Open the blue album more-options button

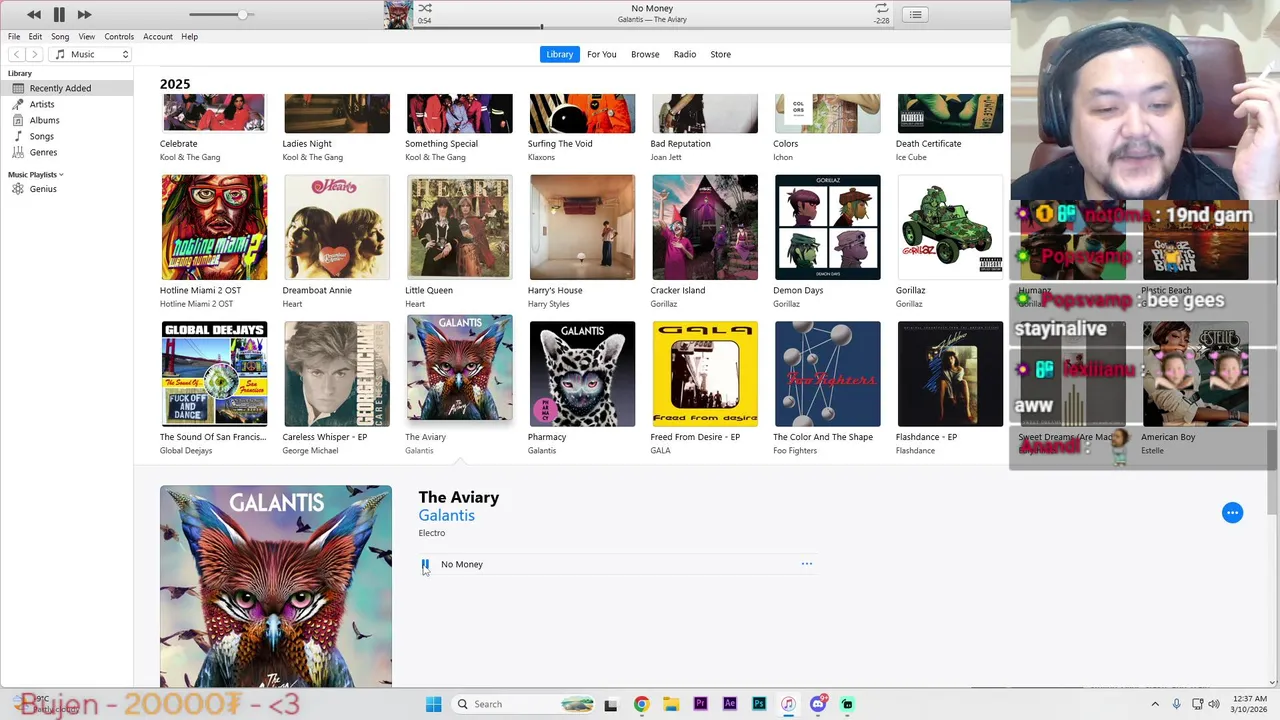[1232, 513]
